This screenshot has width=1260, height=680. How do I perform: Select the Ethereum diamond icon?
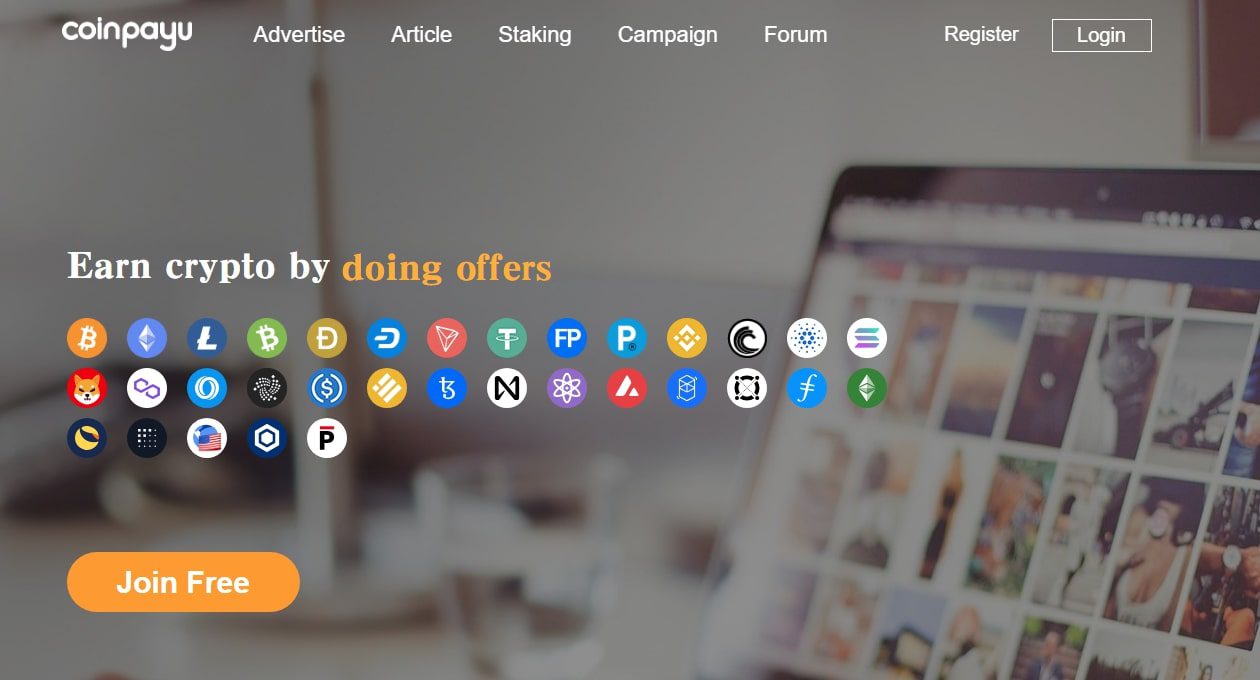(x=147, y=338)
